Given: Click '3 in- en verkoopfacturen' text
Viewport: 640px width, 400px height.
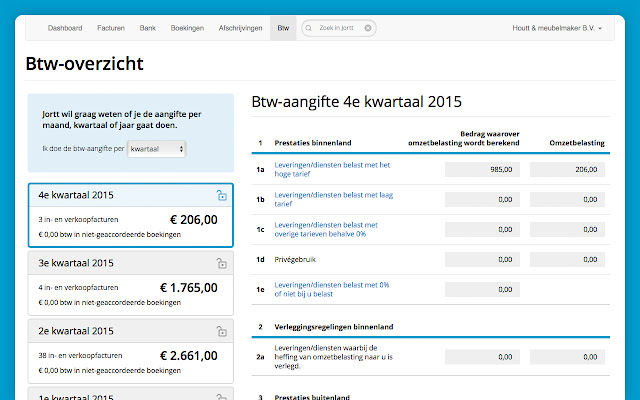Looking at the screenshot, I should (x=78, y=220).
